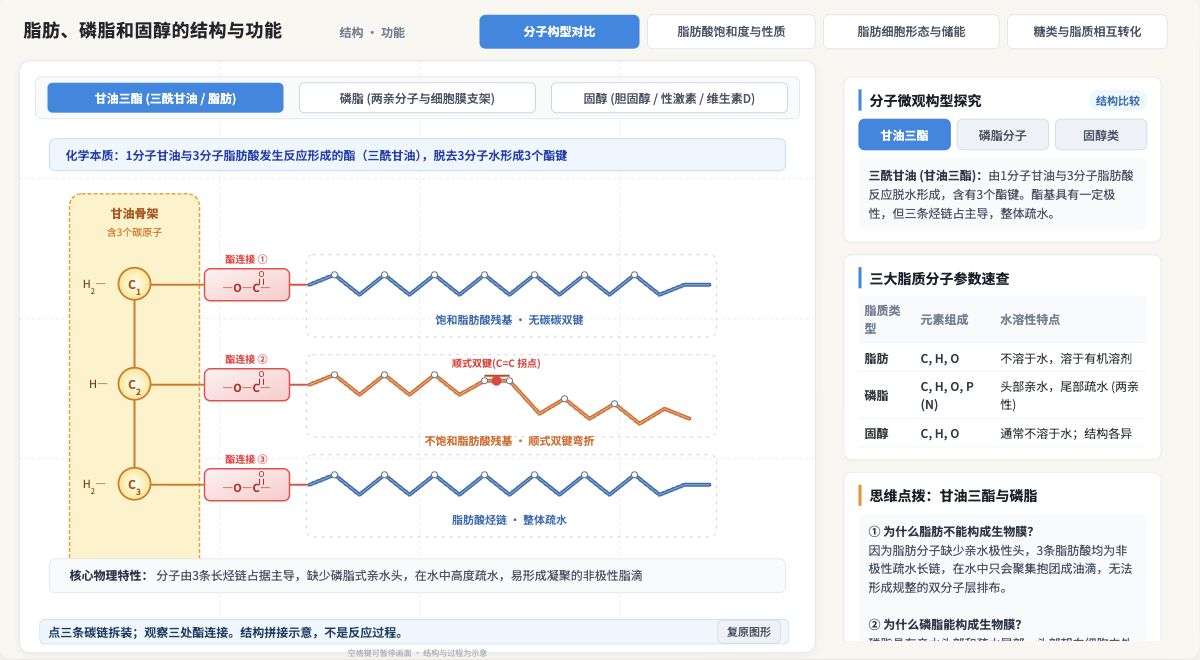
Task: Select 固醇 (胆固醇 / 性激素 / 维生素D) sub-tab
Action: point(669,98)
